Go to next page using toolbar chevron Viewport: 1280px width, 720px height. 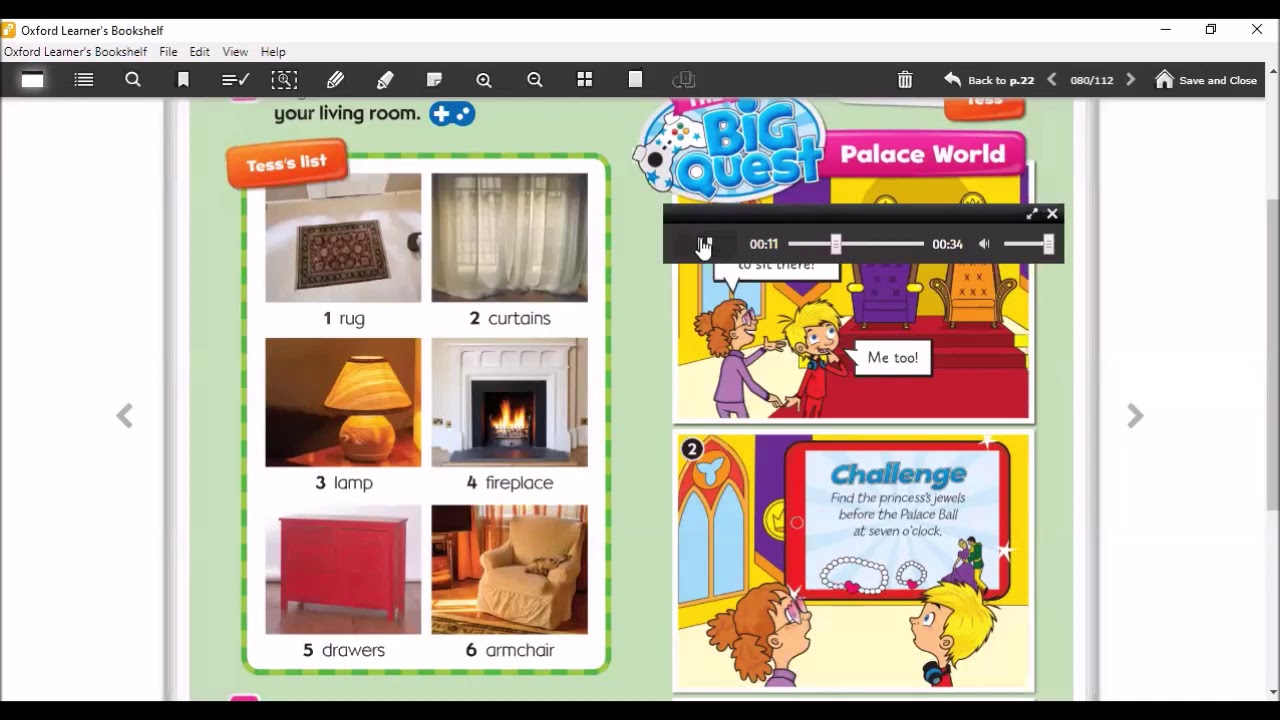(x=1131, y=80)
